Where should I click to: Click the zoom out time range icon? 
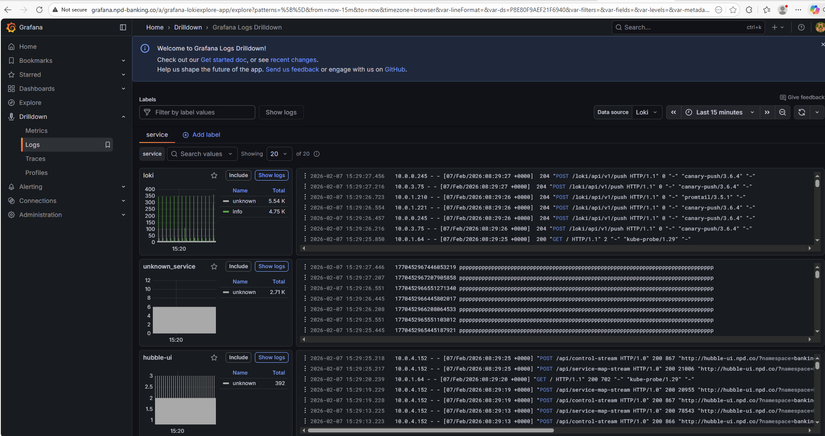783,113
